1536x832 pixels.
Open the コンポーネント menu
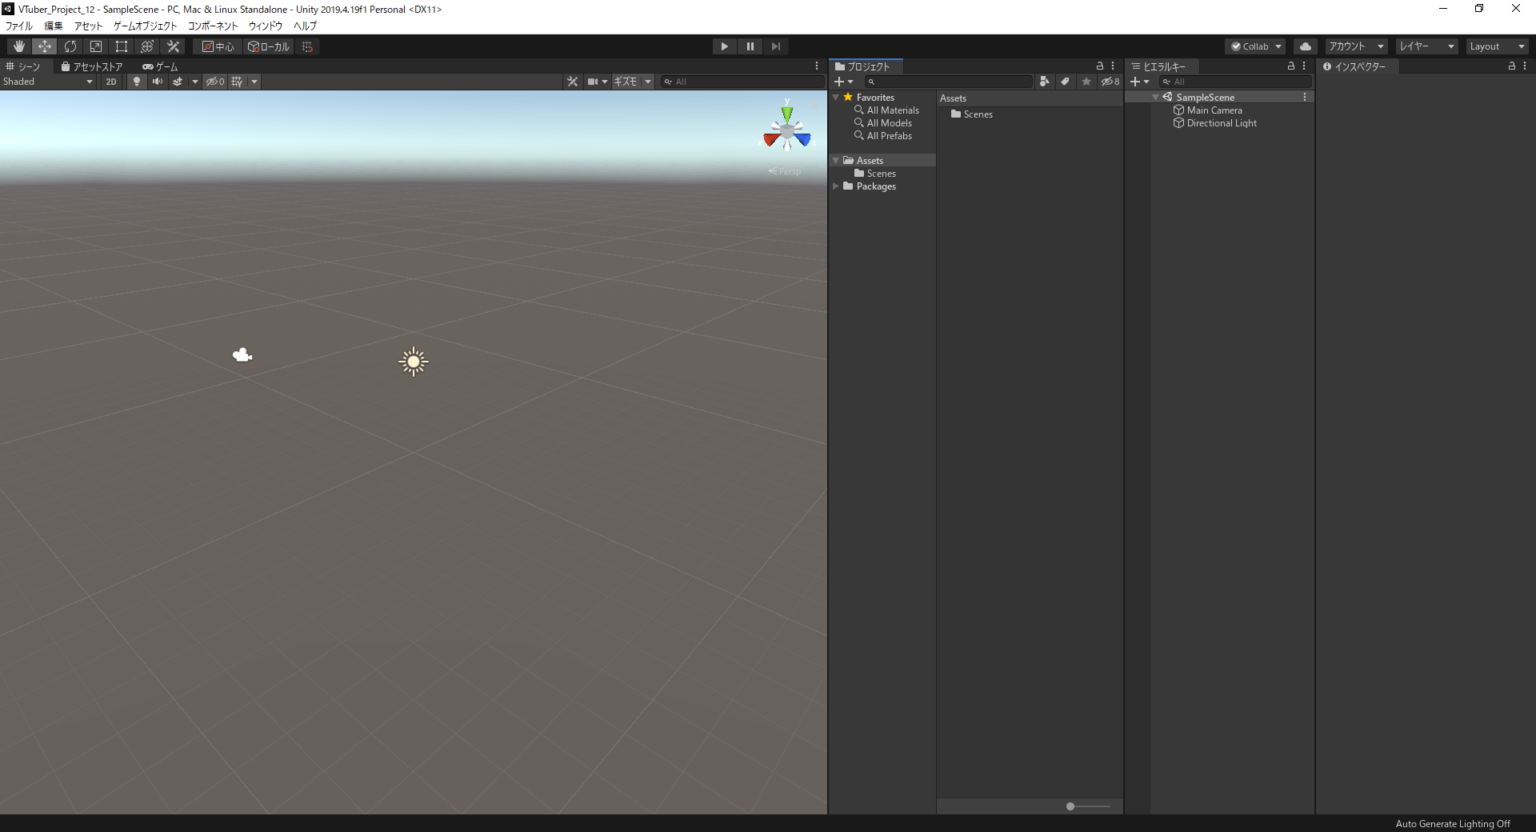pos(212,26)
